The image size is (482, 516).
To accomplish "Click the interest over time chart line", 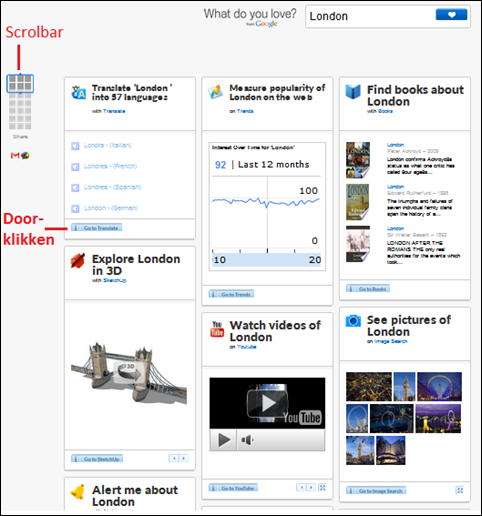I will click(266, 201).
